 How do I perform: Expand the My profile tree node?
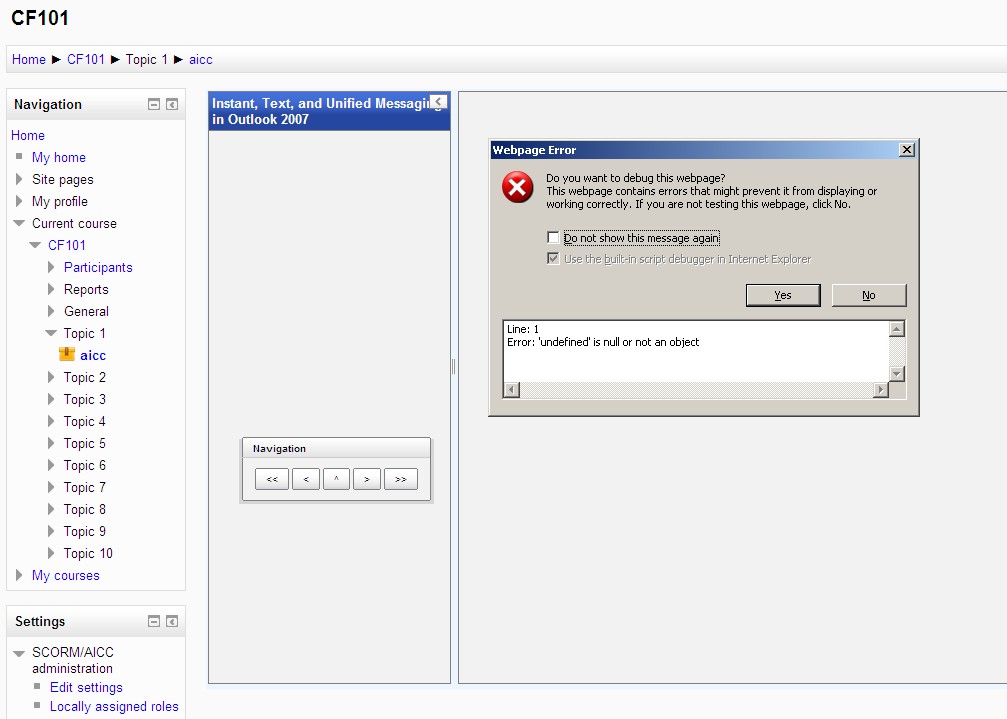click(x=19, y=201)
